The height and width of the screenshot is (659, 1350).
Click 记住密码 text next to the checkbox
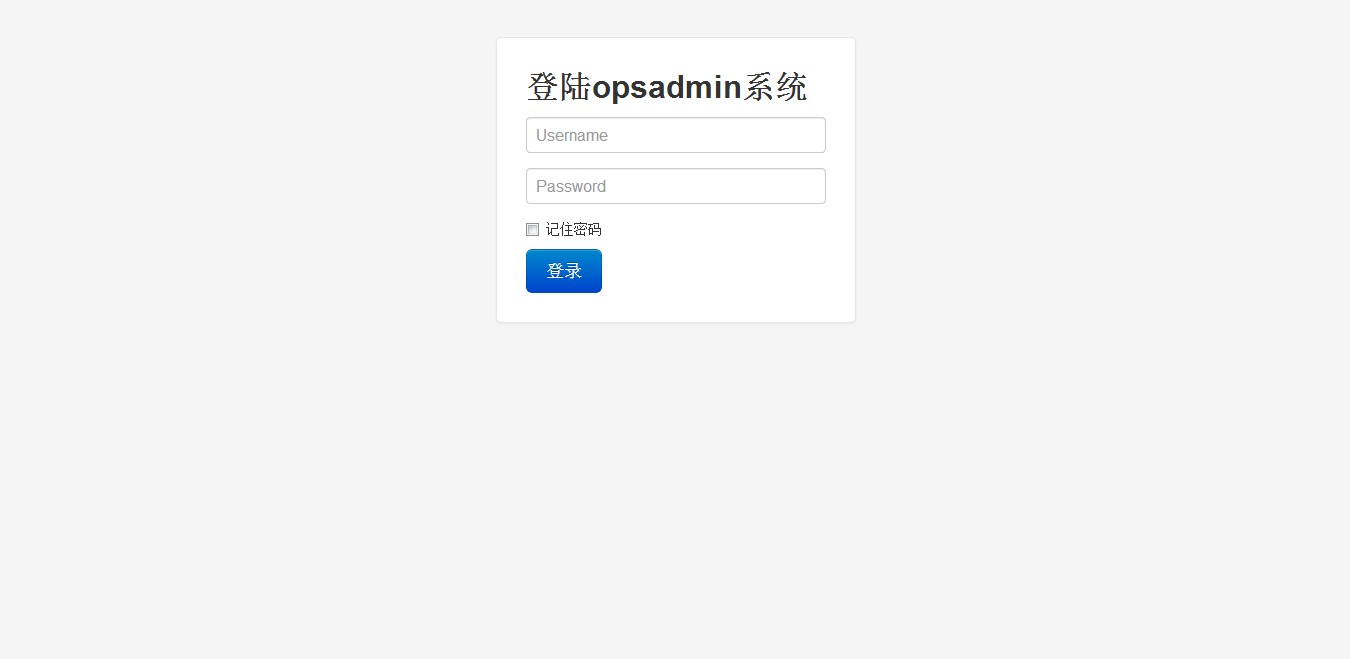573,230
